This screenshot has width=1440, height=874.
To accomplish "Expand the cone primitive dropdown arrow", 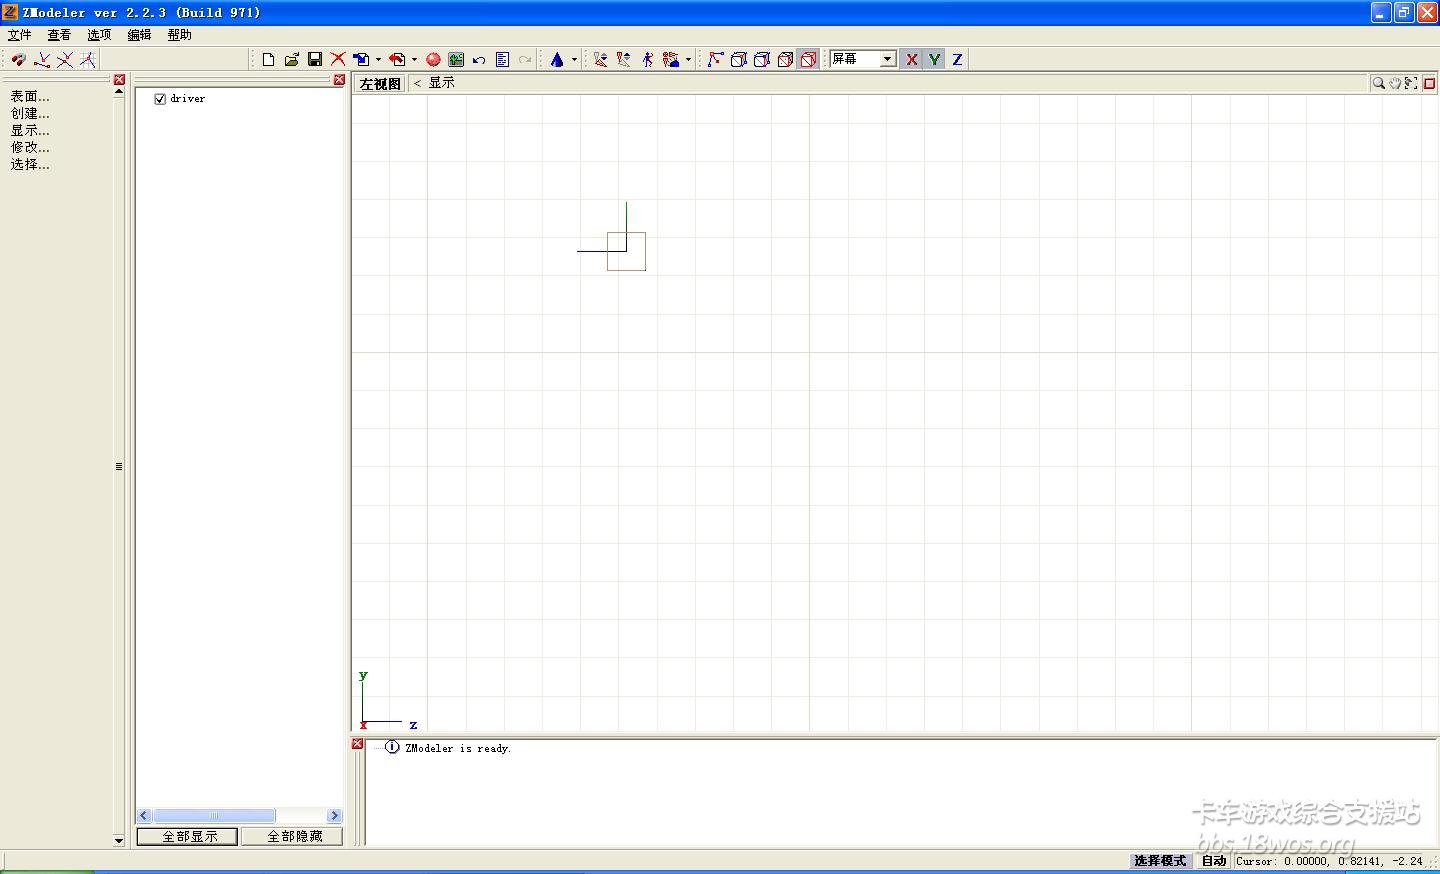I will click(574, 60).
